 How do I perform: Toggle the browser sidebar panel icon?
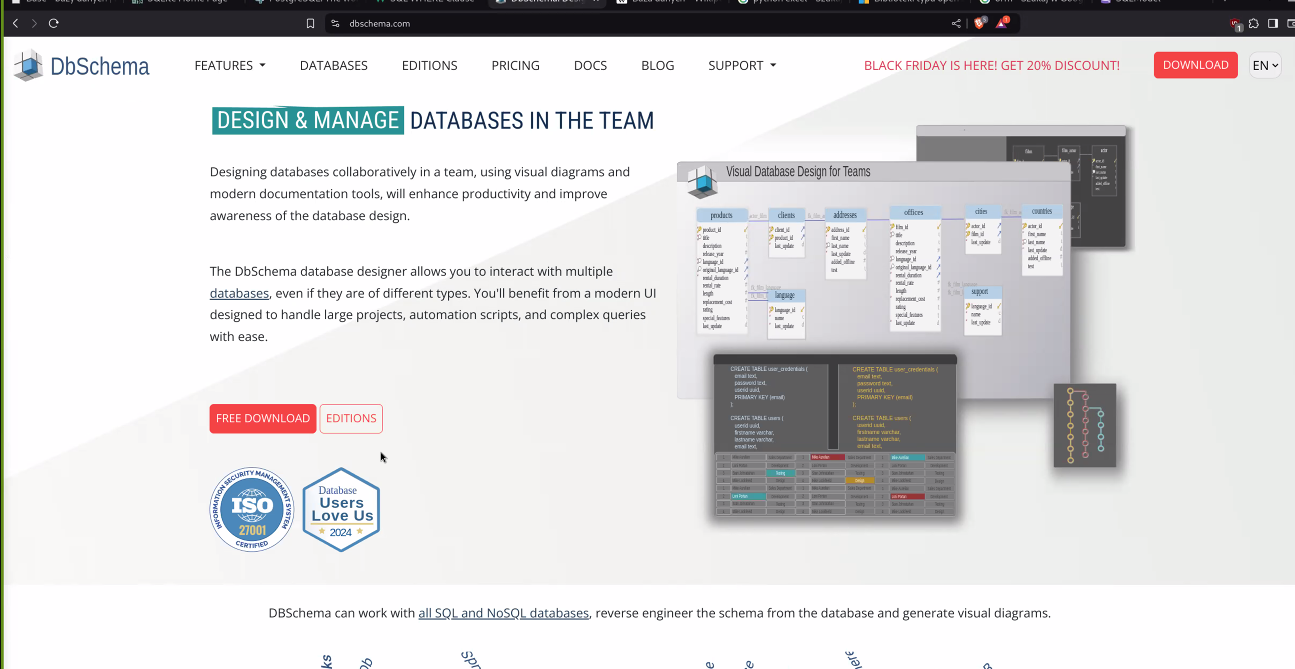[x=1273, y=23]
